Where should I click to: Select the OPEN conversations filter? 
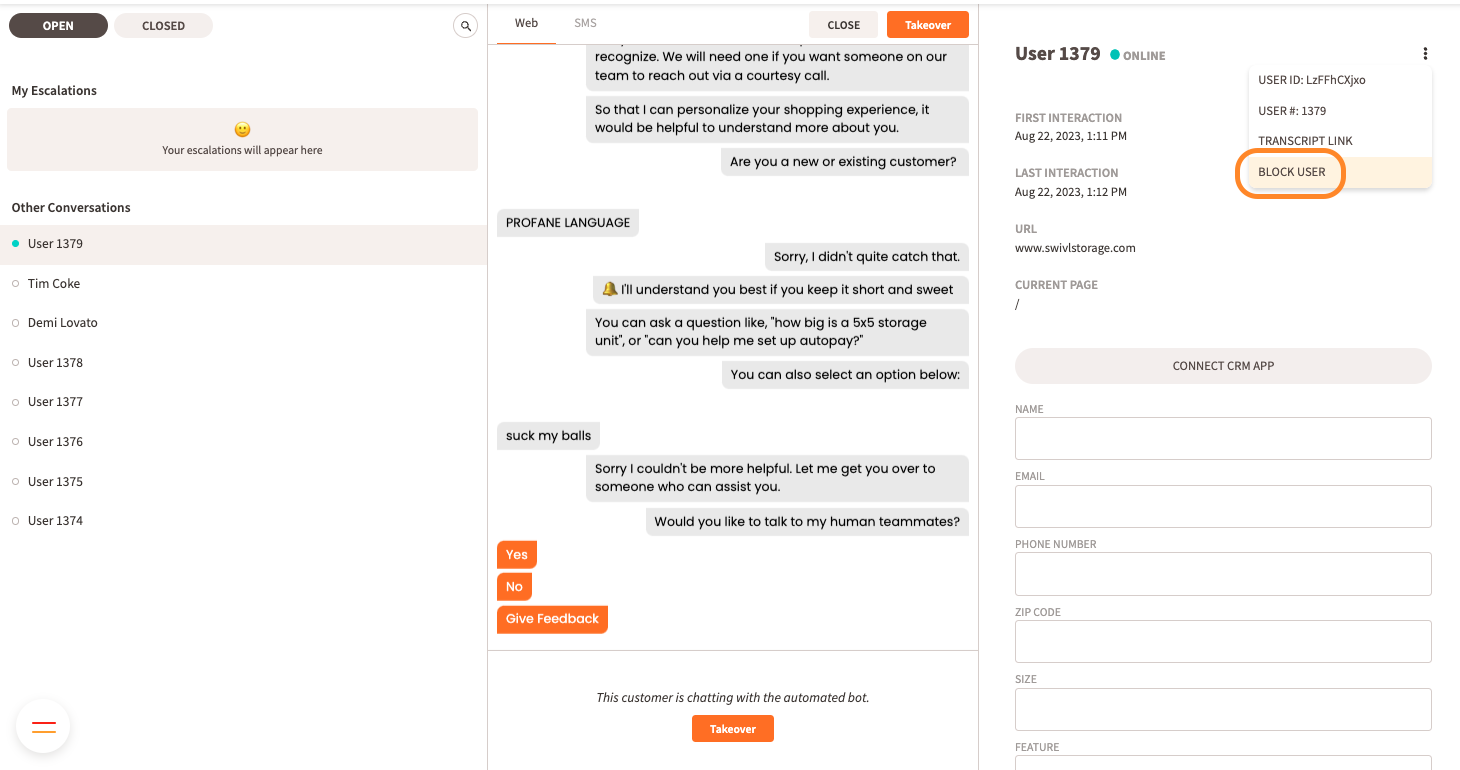point(57,25)
